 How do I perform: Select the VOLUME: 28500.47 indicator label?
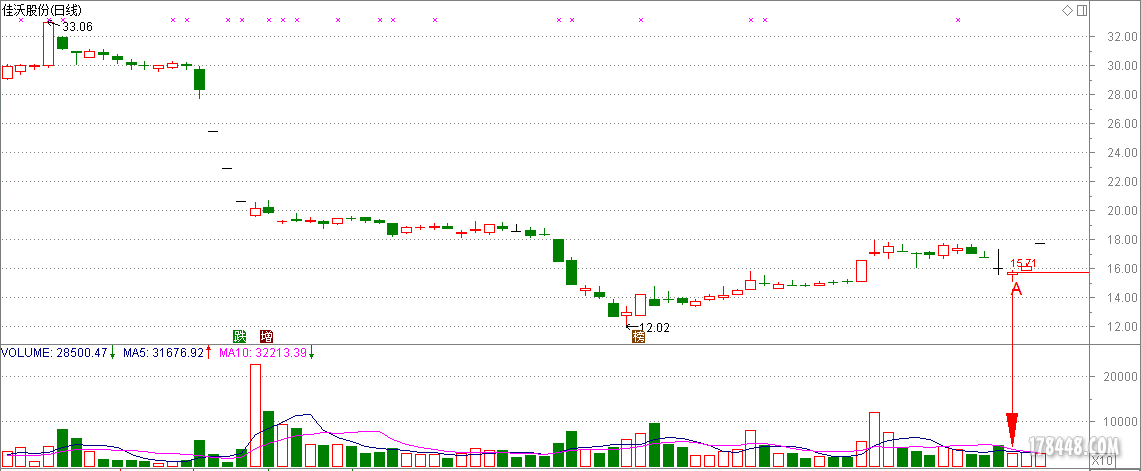[x=55, y=352]
